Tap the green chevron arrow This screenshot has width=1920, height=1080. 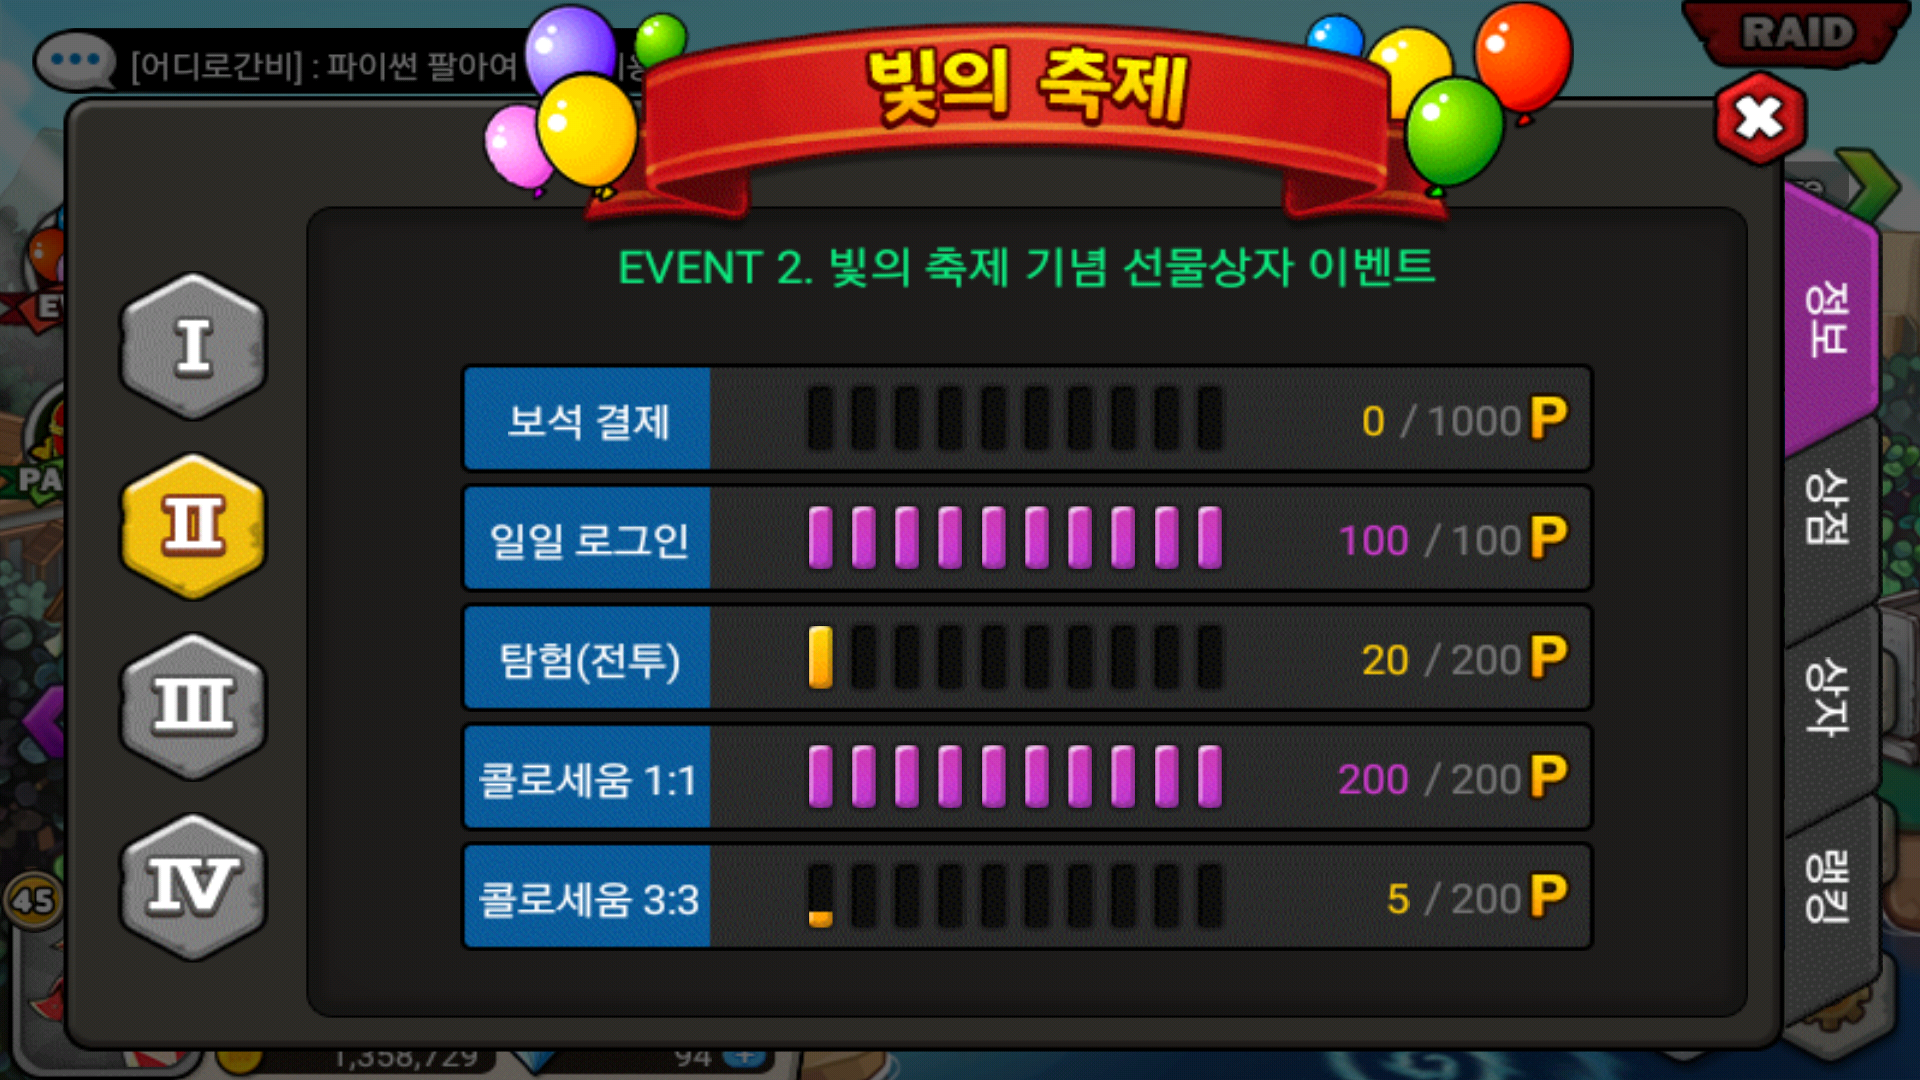[x=1868, y=183]
